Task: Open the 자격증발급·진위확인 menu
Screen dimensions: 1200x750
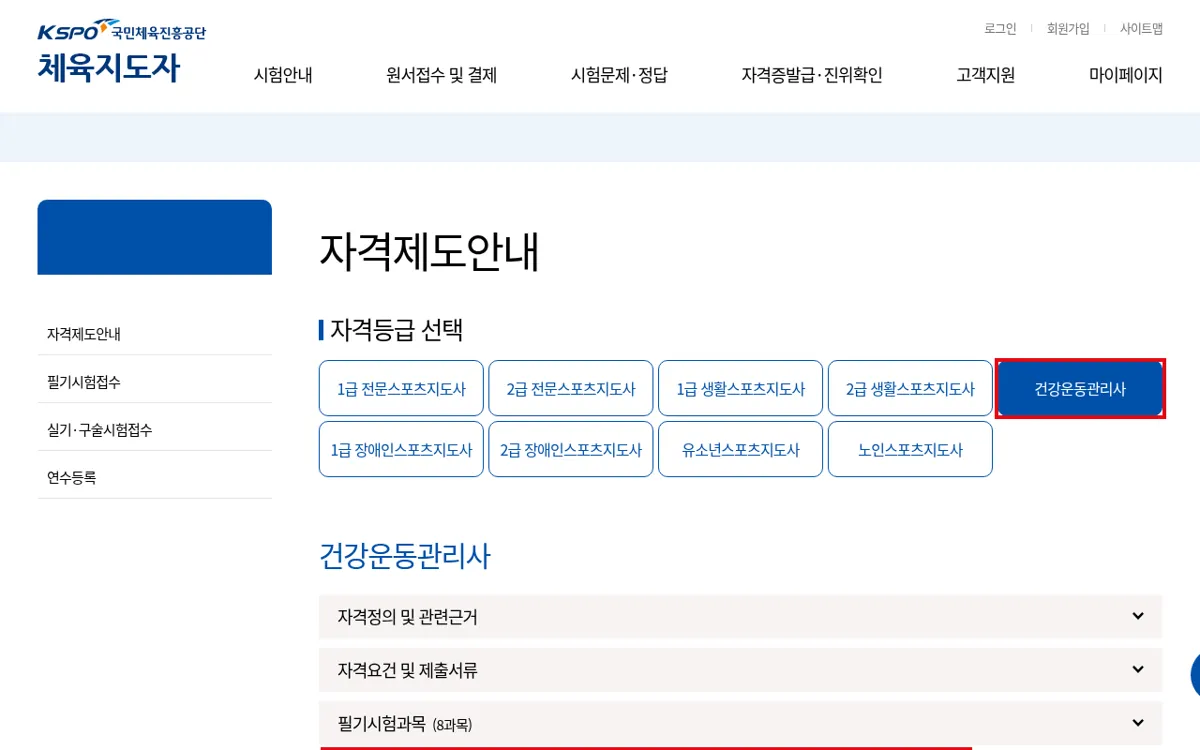Action: point(812,75)
